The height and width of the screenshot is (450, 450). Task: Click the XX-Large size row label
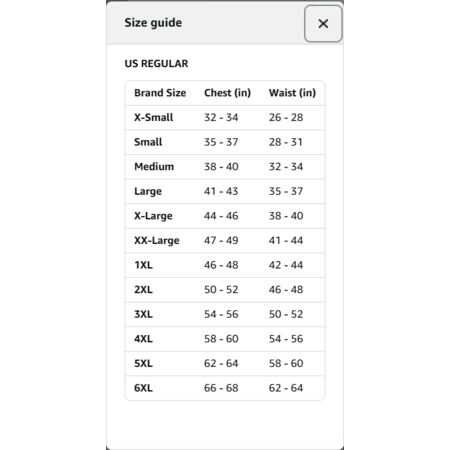pos(157,241)
